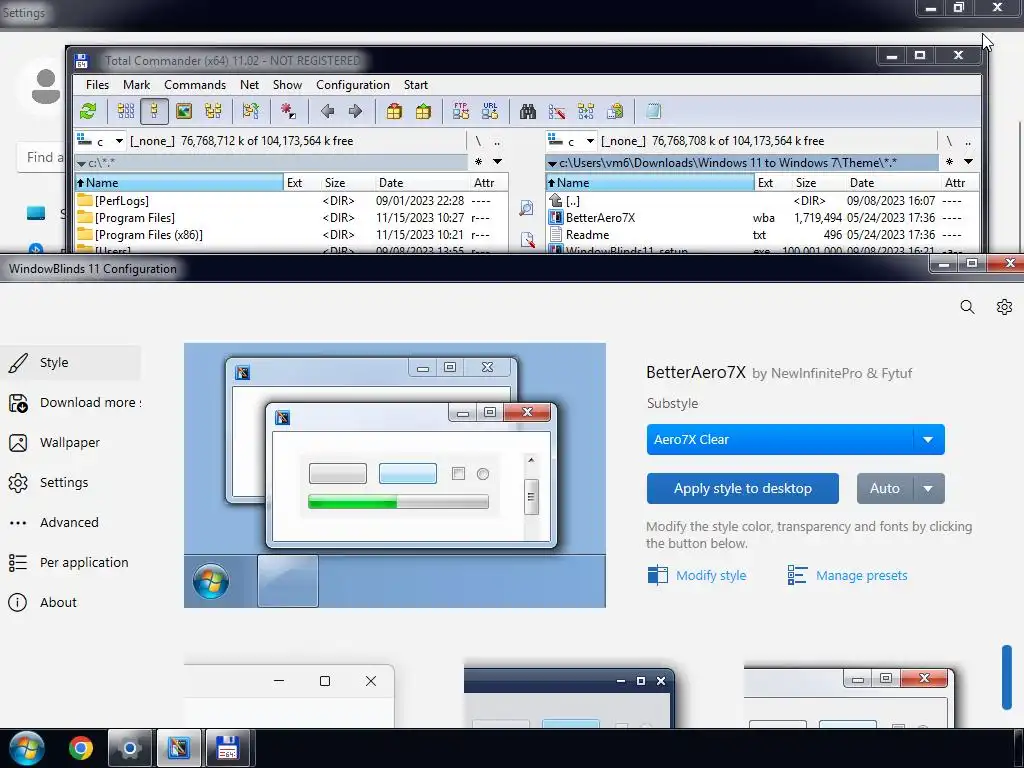Click the Auto button in WindowBlinds

pos(884,488)
